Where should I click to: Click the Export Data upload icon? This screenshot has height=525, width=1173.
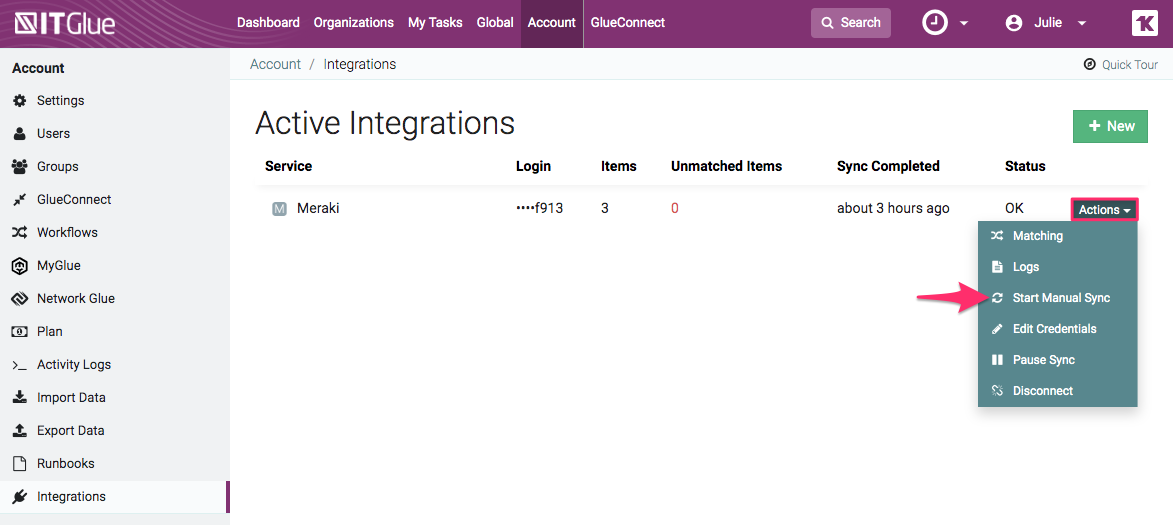tap(20, 430)
